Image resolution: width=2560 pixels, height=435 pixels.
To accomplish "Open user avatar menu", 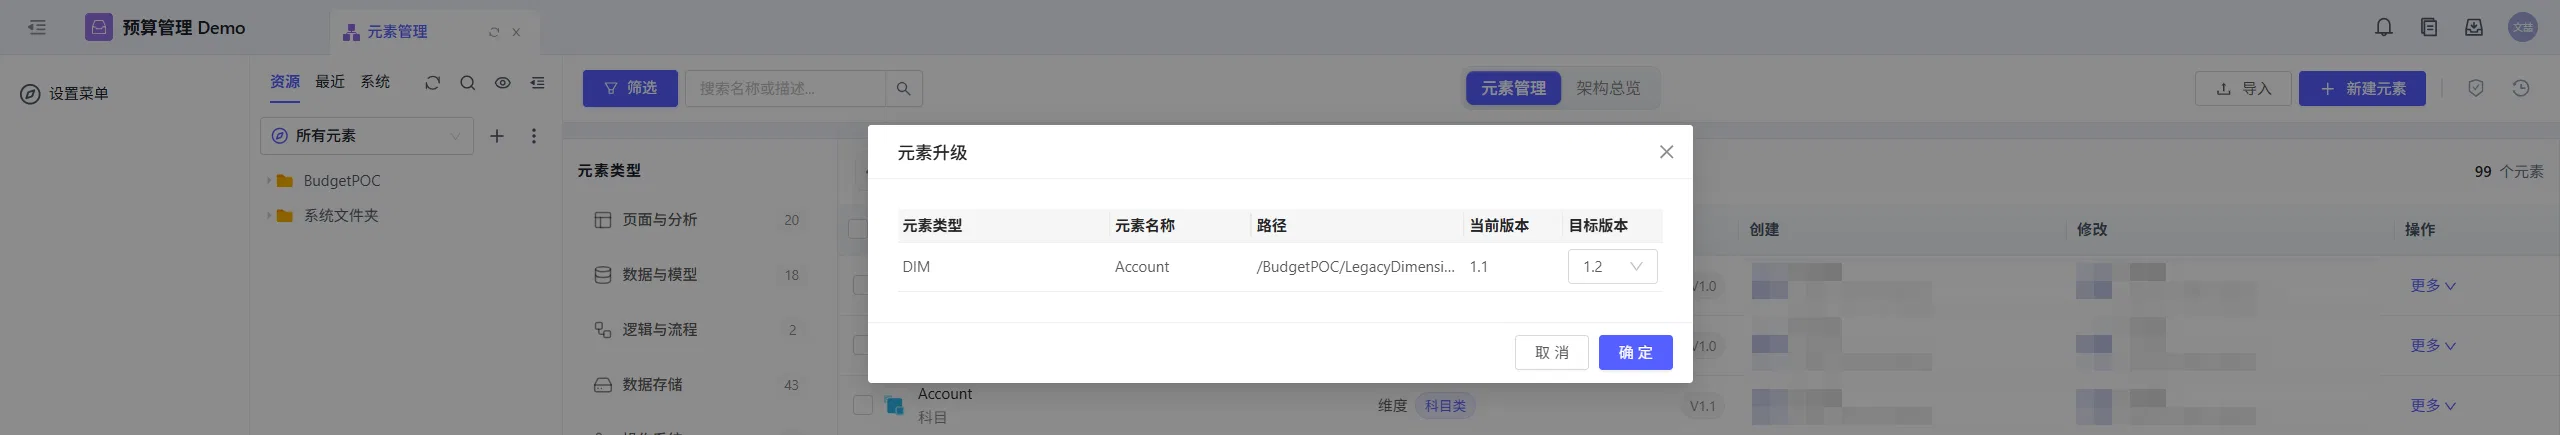I will (2523, 28).
